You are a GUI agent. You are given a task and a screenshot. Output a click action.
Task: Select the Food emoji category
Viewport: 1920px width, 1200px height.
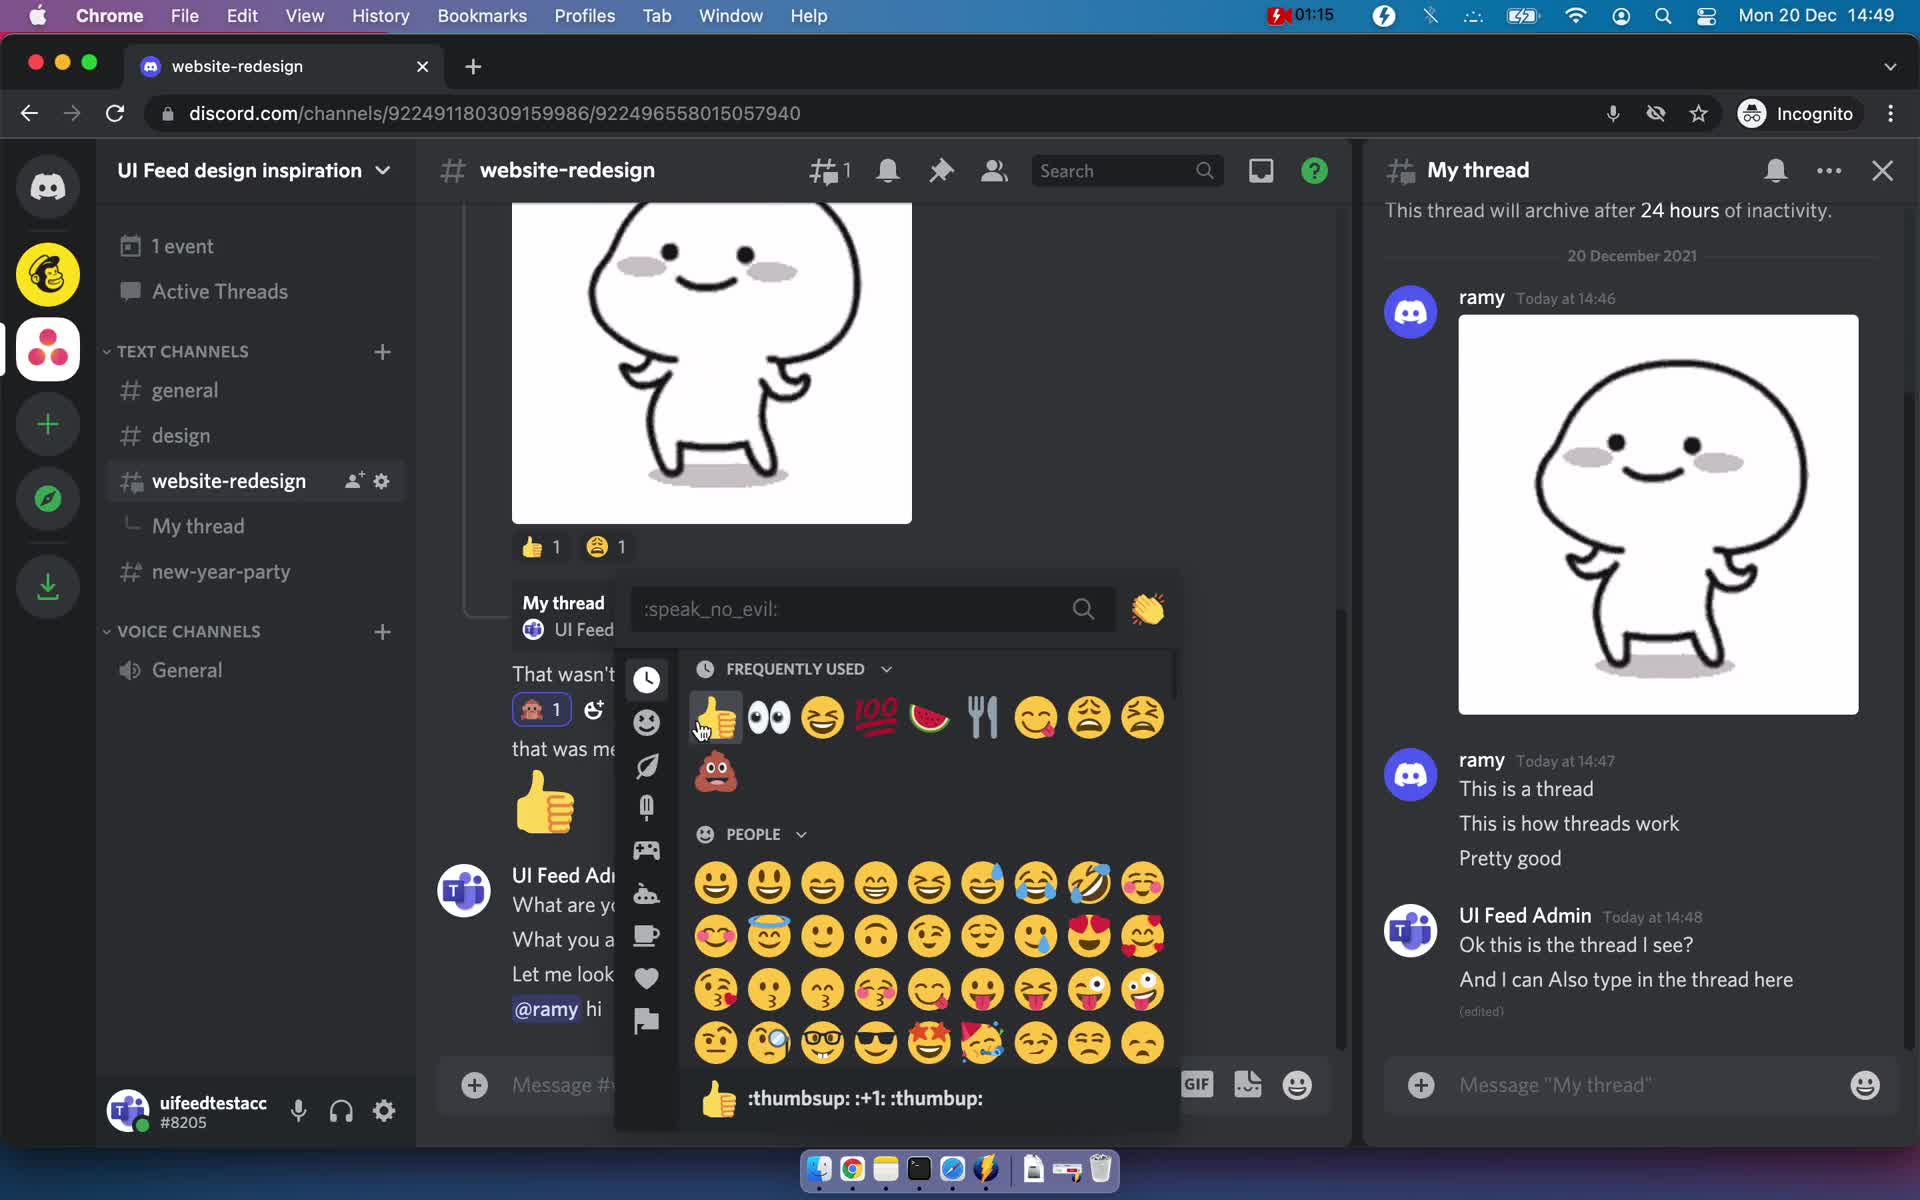[x=646, y=807]
